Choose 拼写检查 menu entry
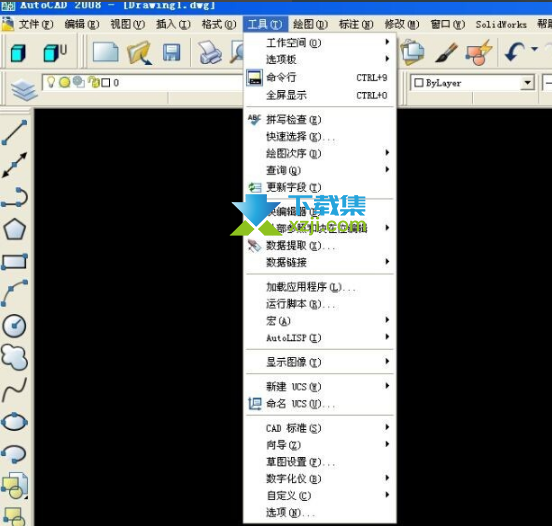Image resolution: width=552 pixels, height=526 pixels. pos(320,120)
